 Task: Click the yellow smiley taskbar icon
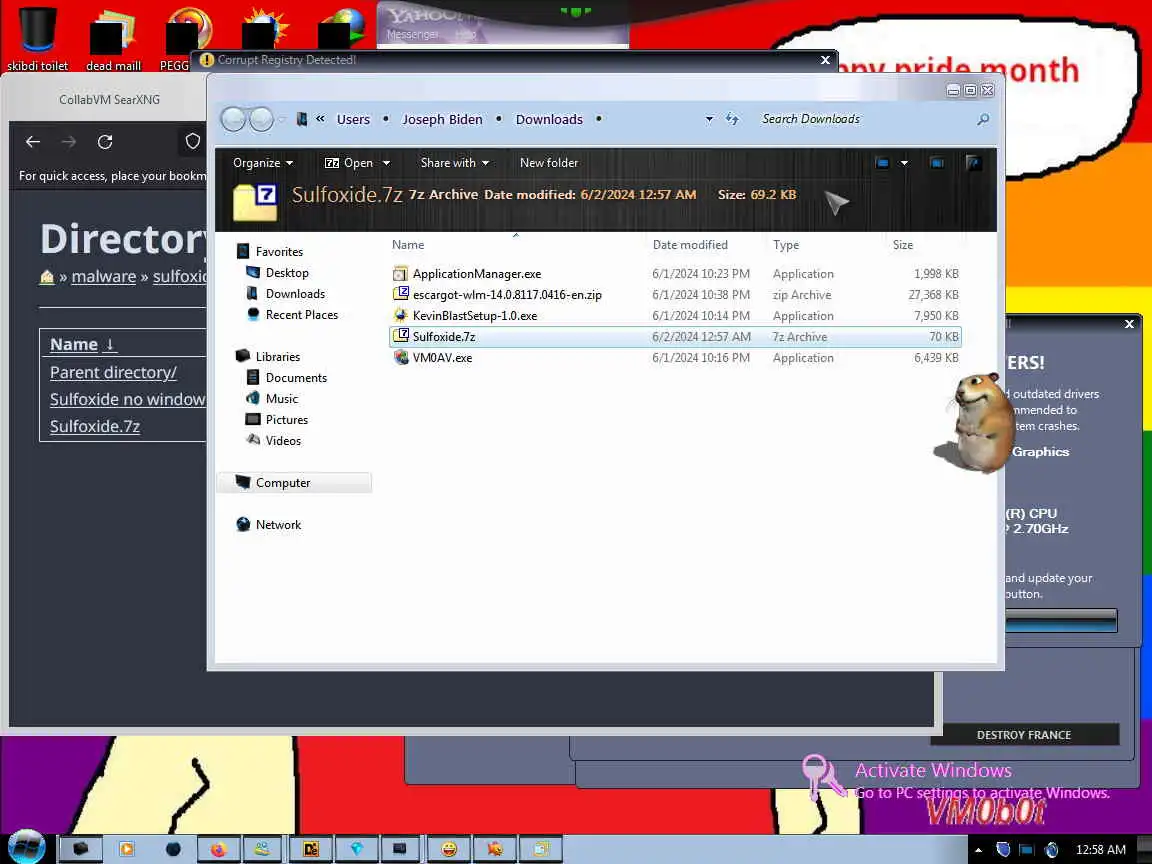click(448, 849)
